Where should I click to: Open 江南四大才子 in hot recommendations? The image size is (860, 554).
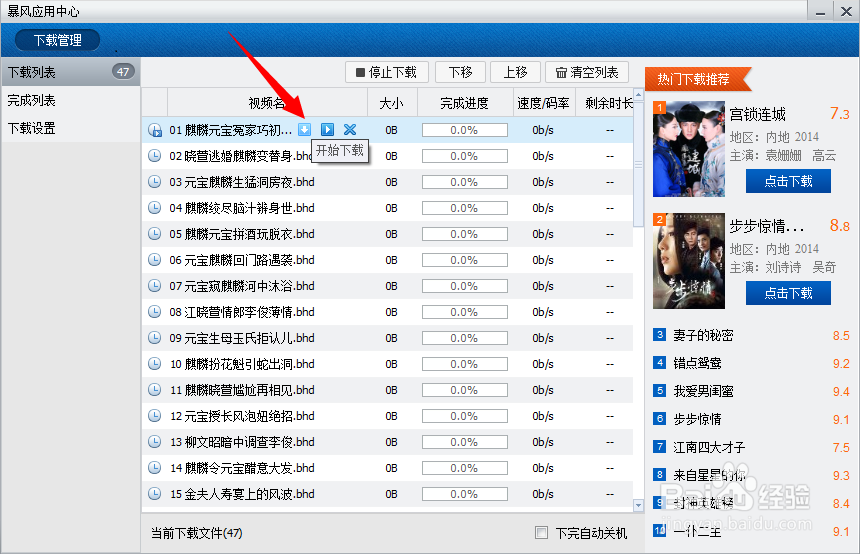[x=709, y=447]
